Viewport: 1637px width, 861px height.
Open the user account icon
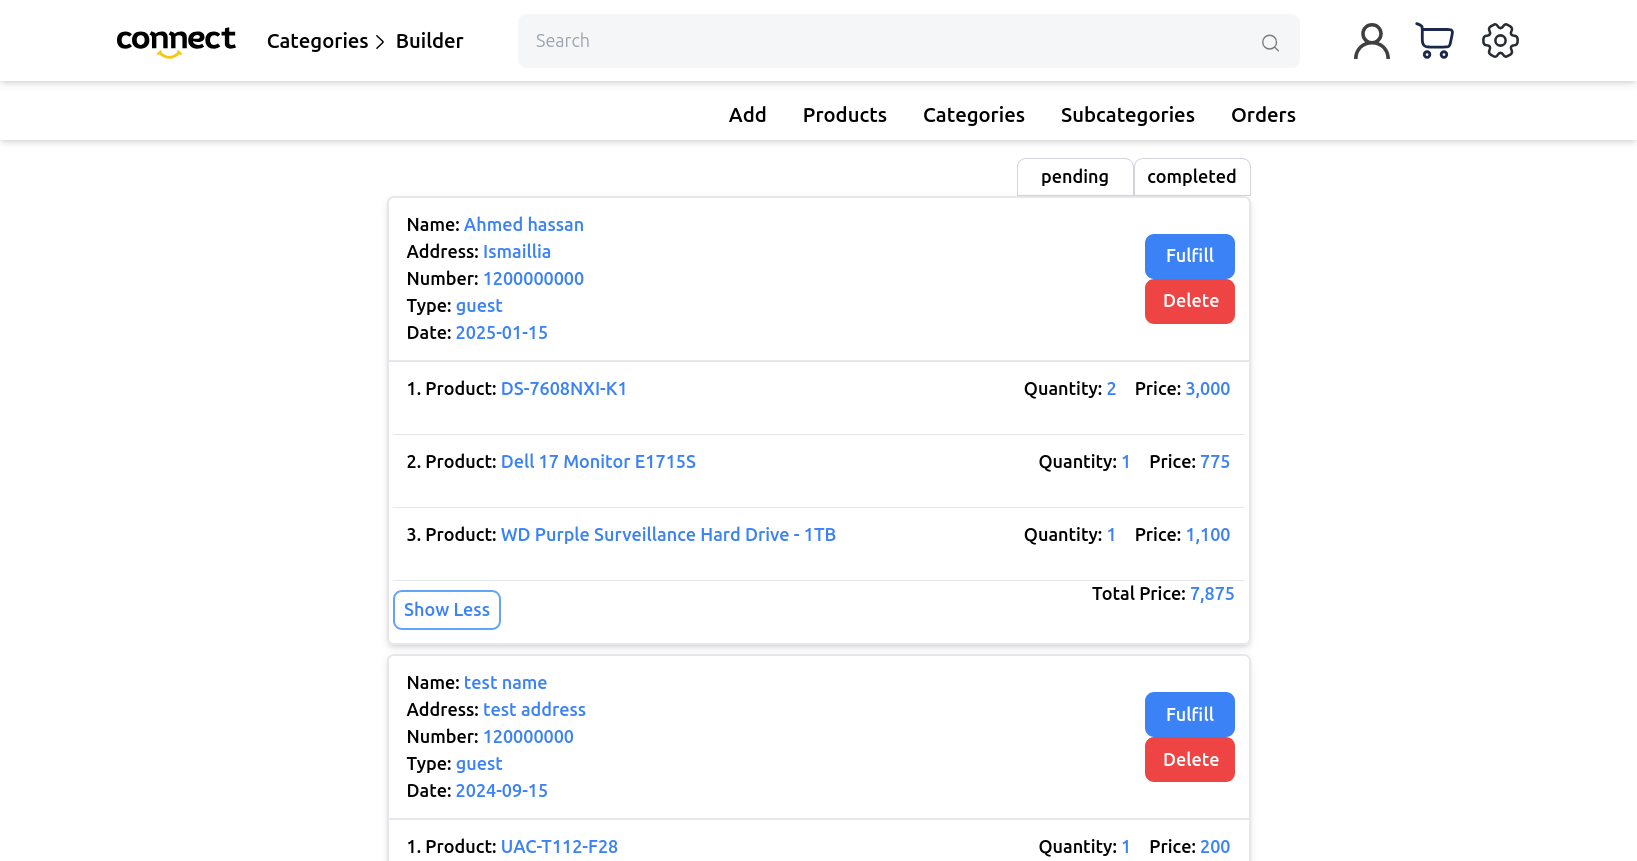coord(1372,41)
